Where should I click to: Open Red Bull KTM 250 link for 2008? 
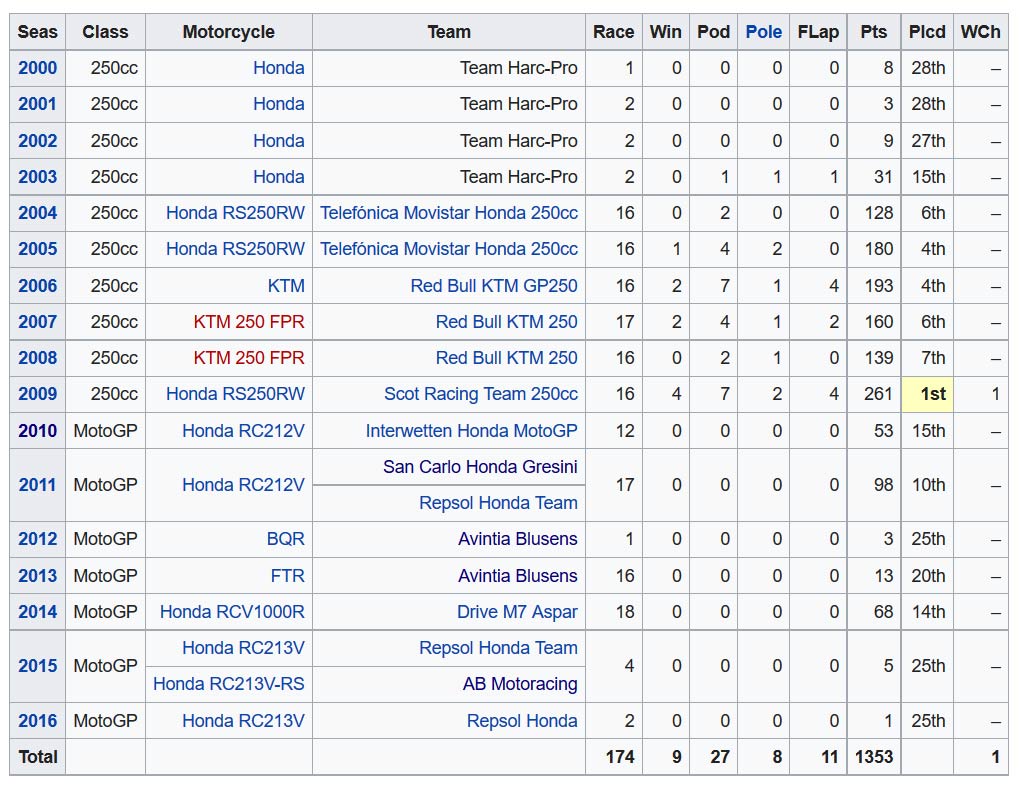(507, 358)
